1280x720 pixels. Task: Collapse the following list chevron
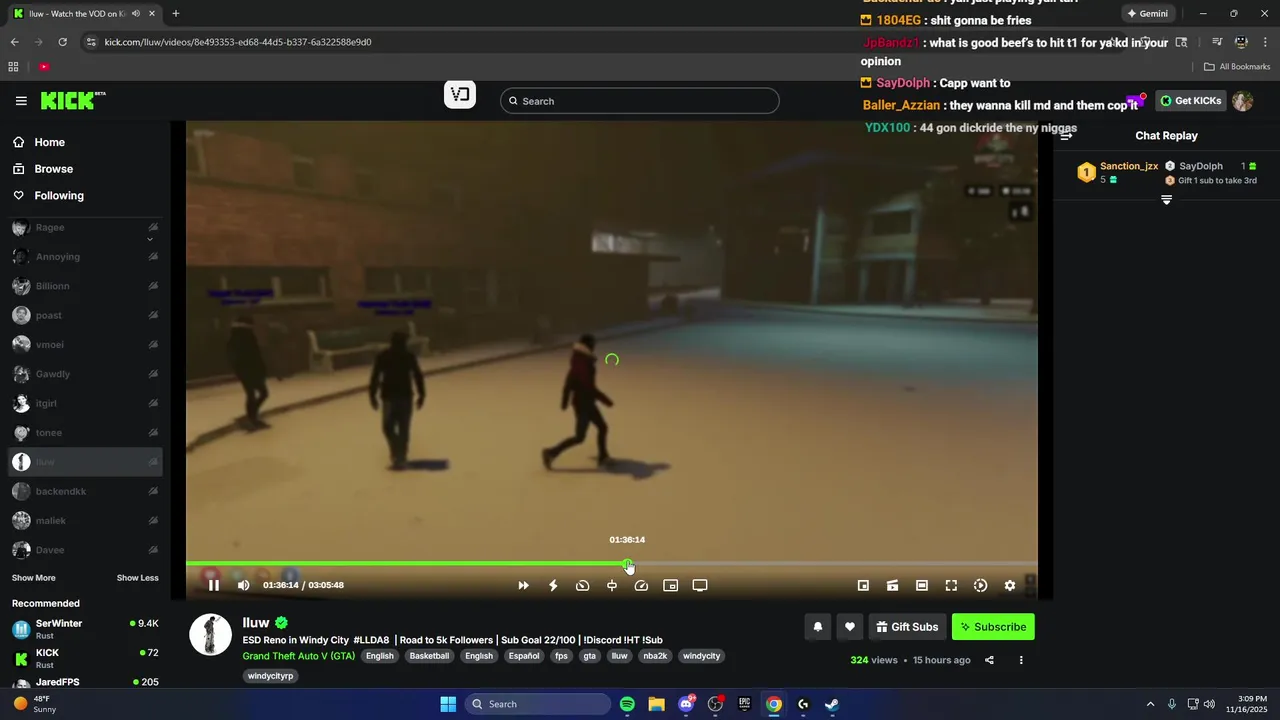point(150,239)
